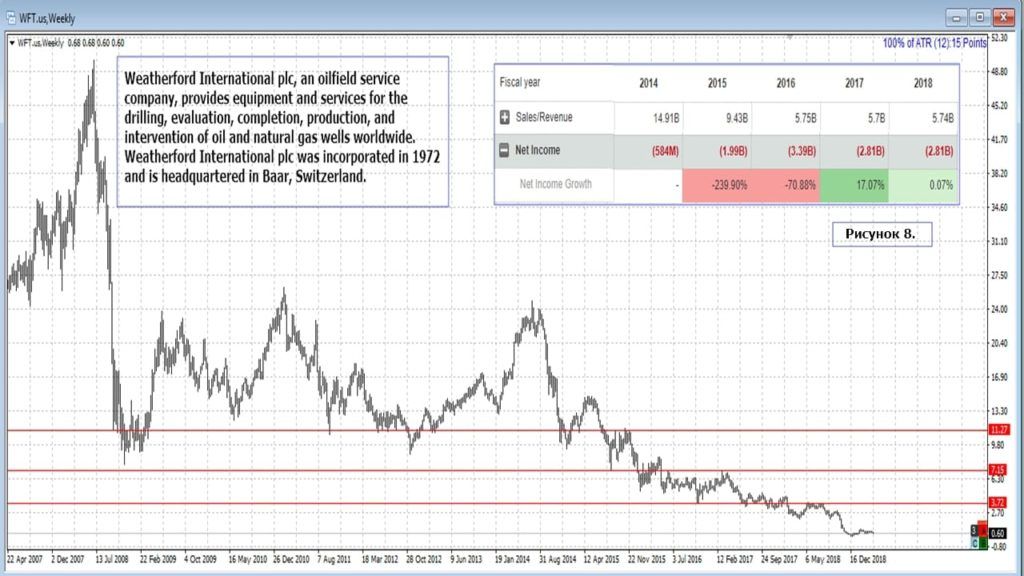Click the chart window icon in title bar
Image resolution: width=1024 pixels, height=576 pixels.
[x=10, y=18]
